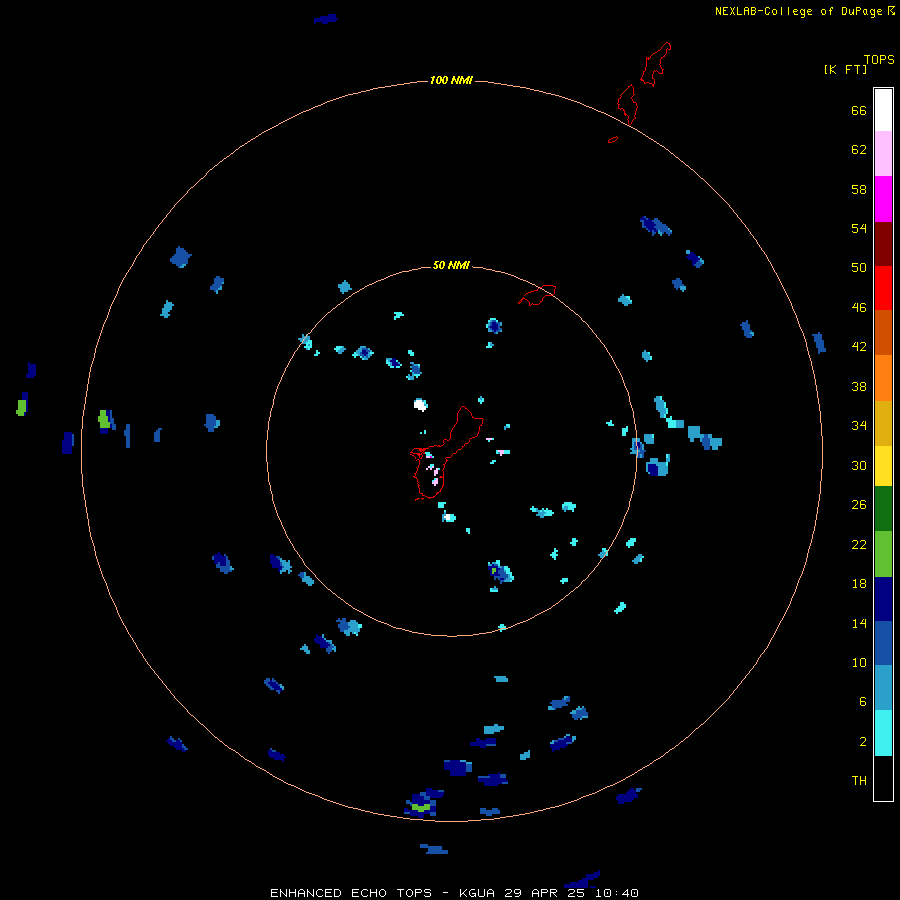The image size is (900, 900).
Task: Click the "66" legend value
Action: (859, 111)
